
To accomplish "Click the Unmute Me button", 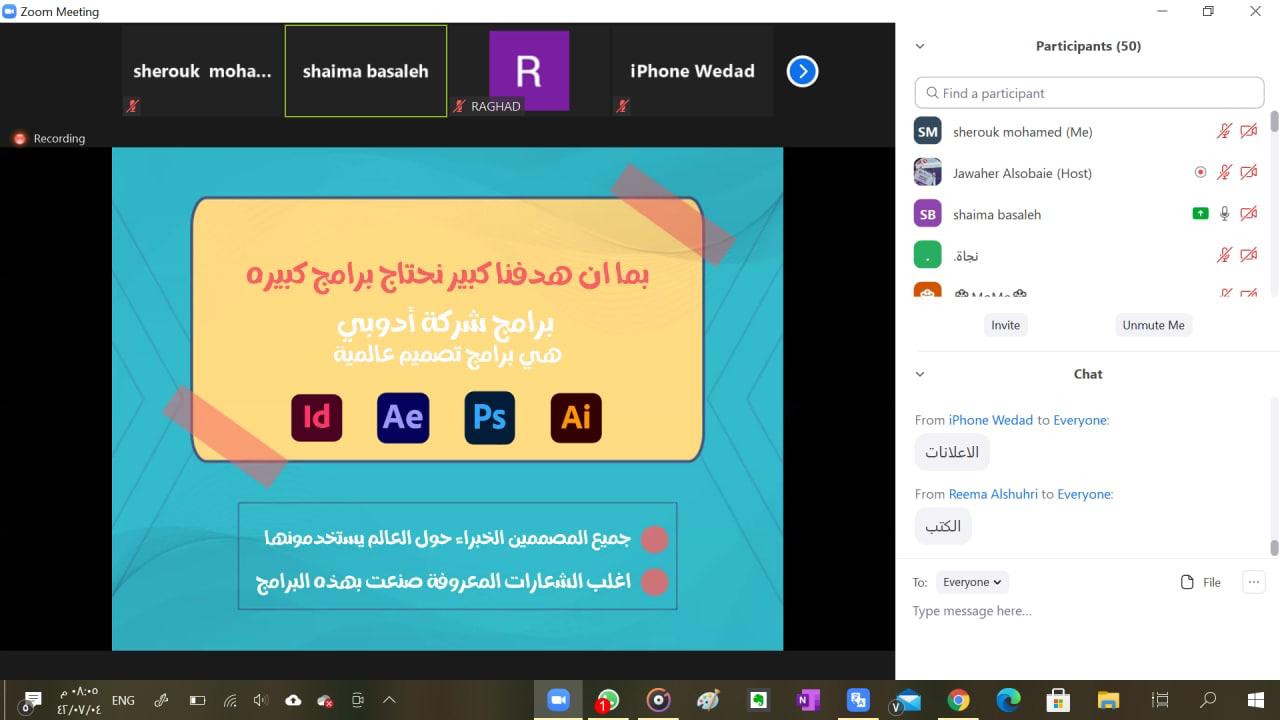I will [1153, 325].
